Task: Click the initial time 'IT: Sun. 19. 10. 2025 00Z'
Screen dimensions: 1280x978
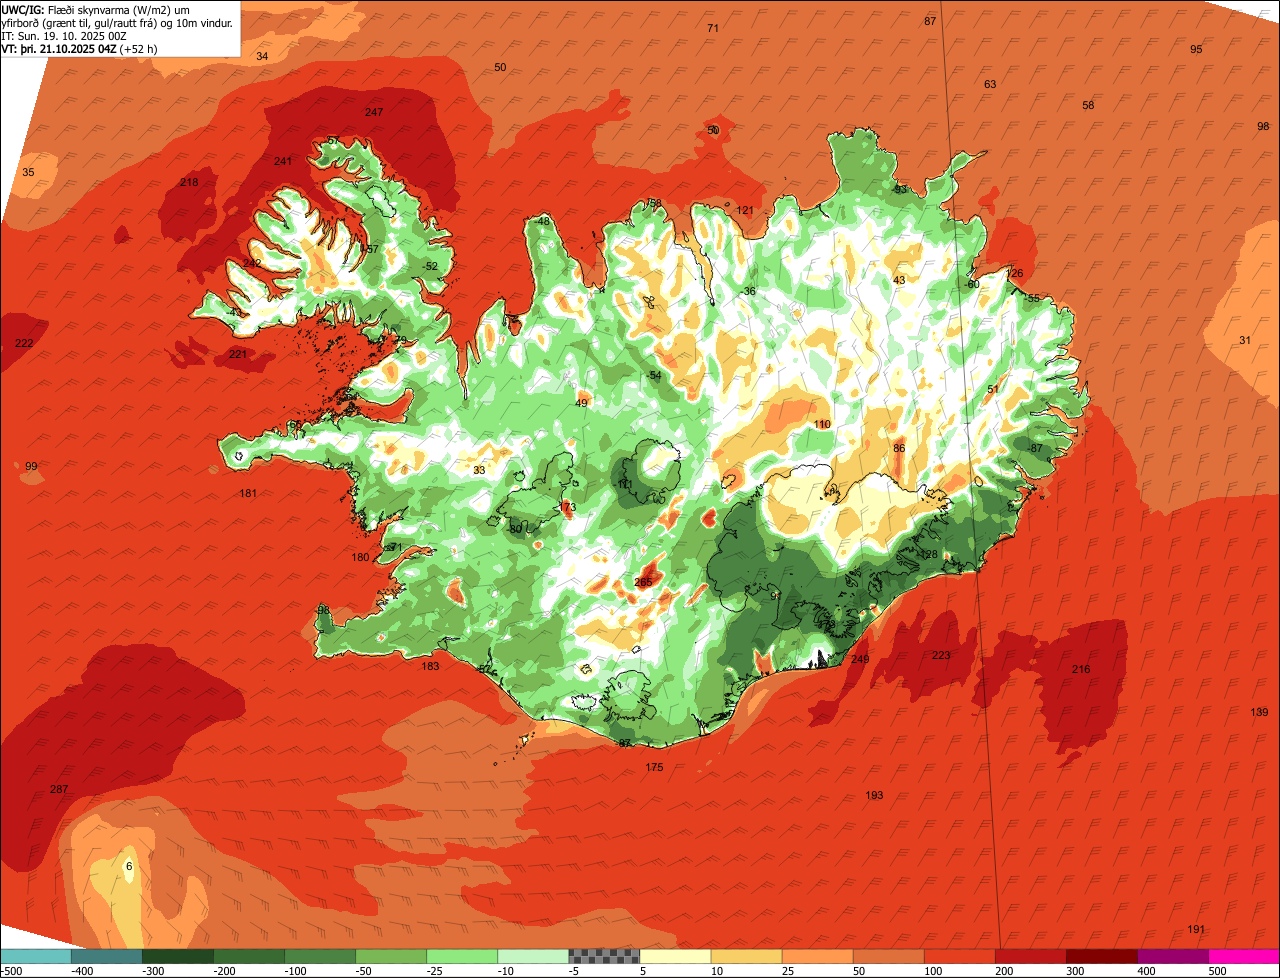Action: [x=64, y=35]
